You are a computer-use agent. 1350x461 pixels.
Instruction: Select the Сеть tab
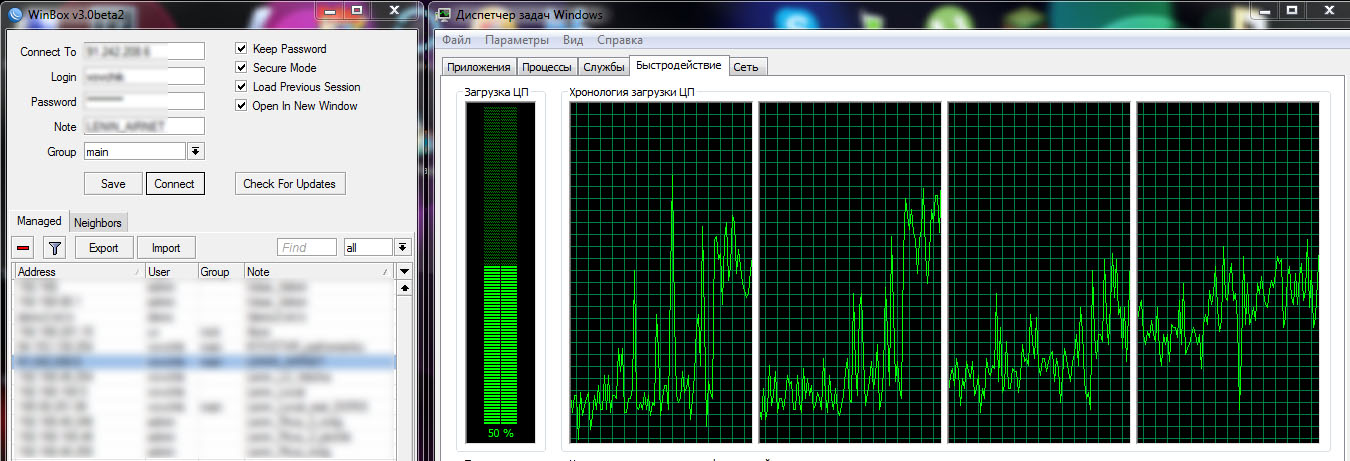746,67
